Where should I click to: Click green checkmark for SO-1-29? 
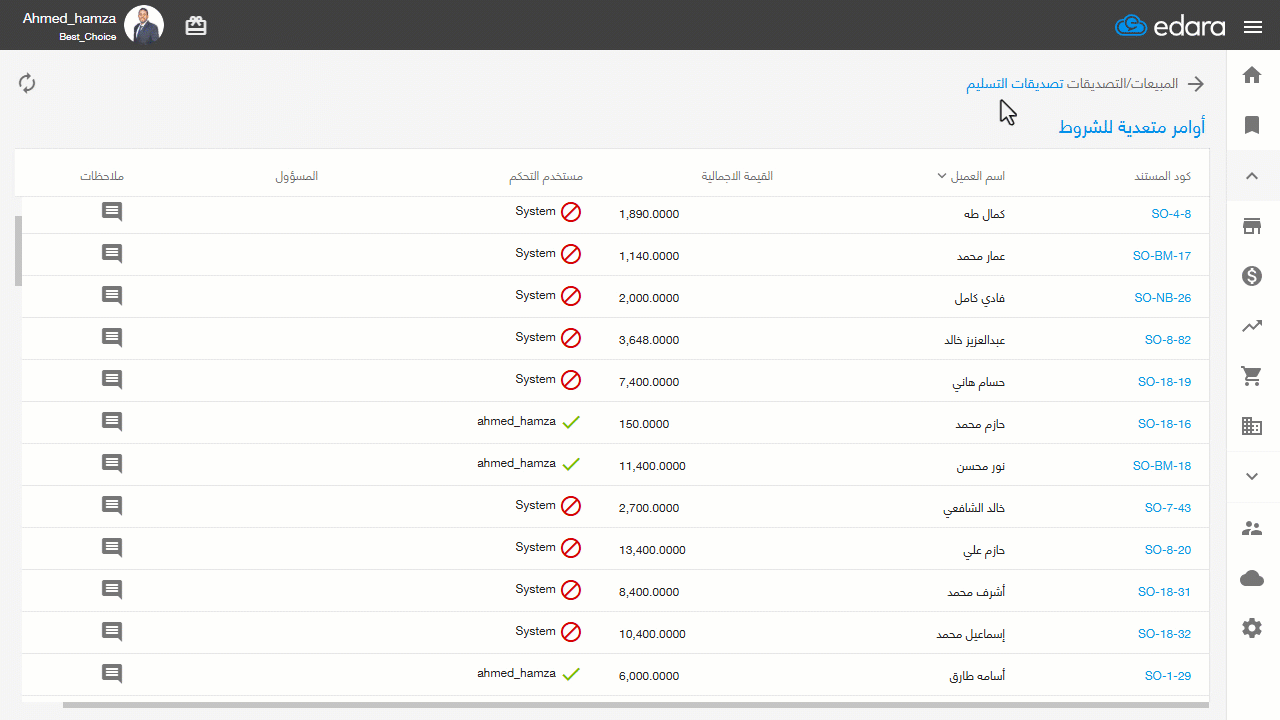[x=571, y=674]
